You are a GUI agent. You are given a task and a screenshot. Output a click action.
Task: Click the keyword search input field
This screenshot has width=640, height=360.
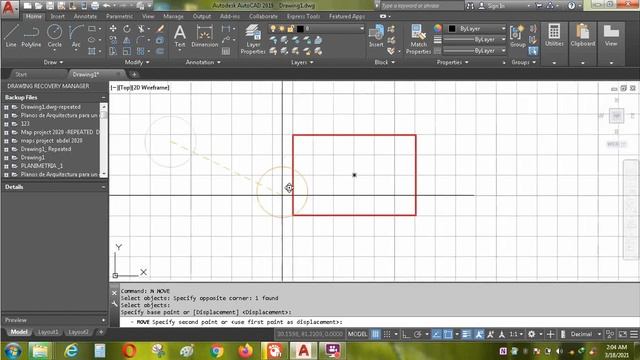coord(422,6)
